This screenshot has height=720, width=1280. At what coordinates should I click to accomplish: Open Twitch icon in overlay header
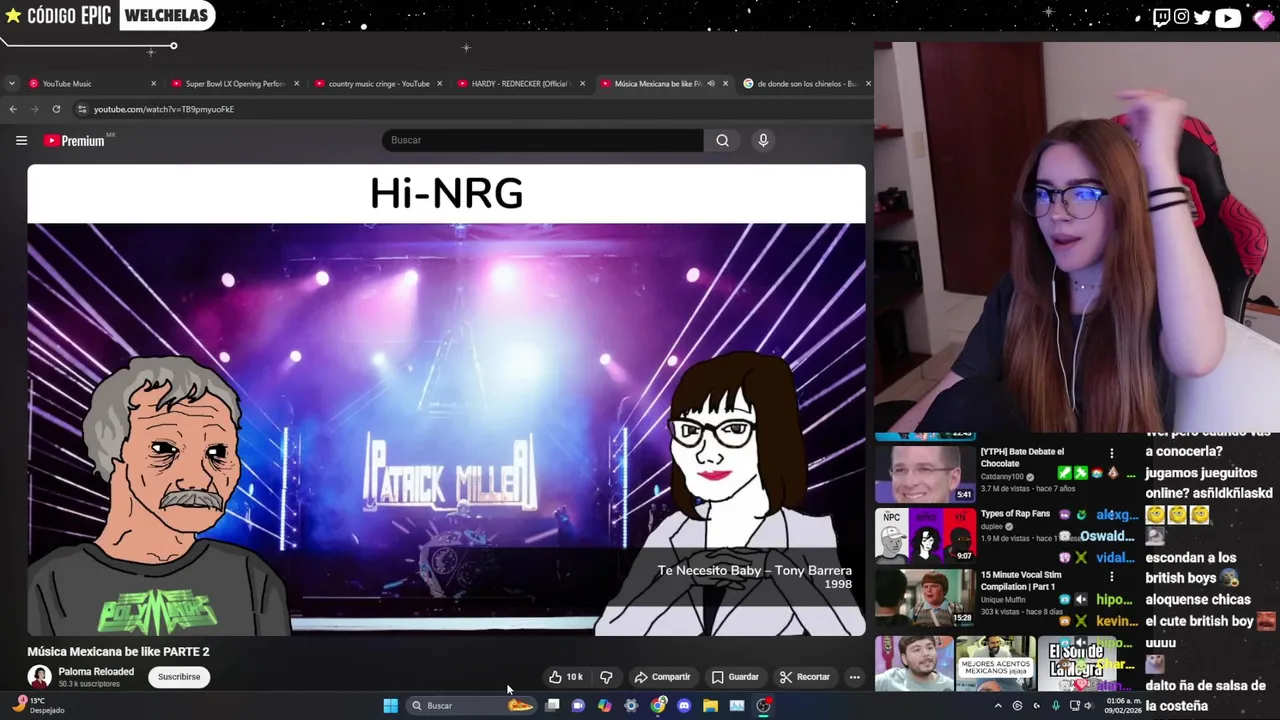pos(1161,17)
